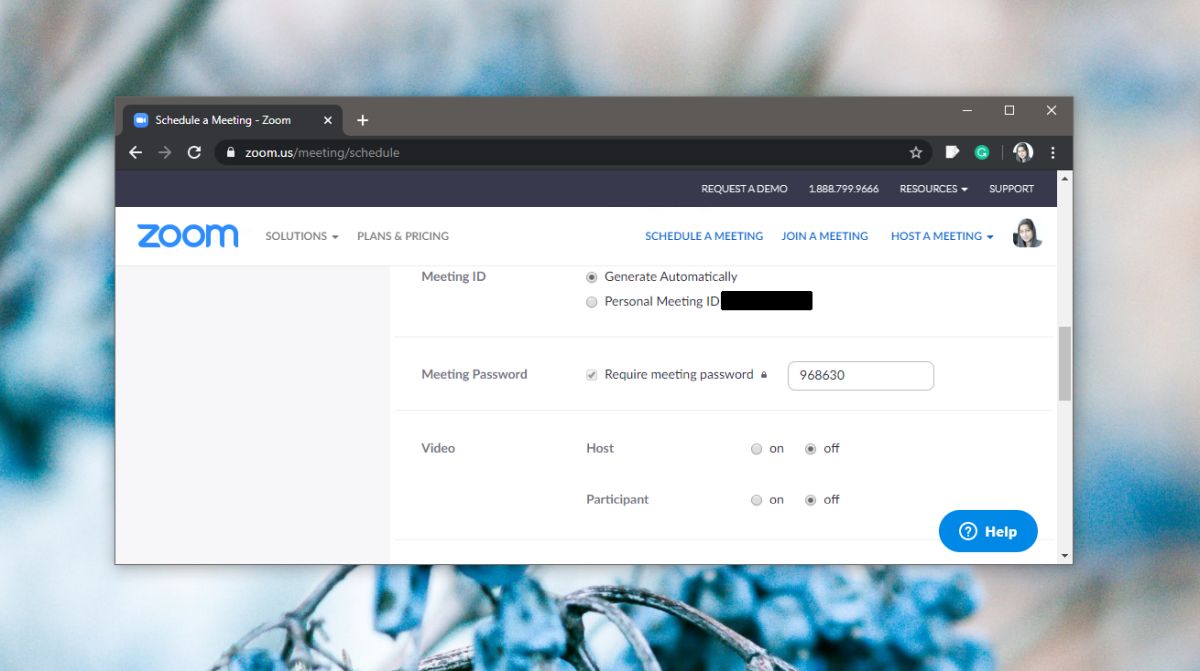The height and width of the screenshot is (671, 1200).
Task: Click the meeting password input field
Action: [861, 376]
